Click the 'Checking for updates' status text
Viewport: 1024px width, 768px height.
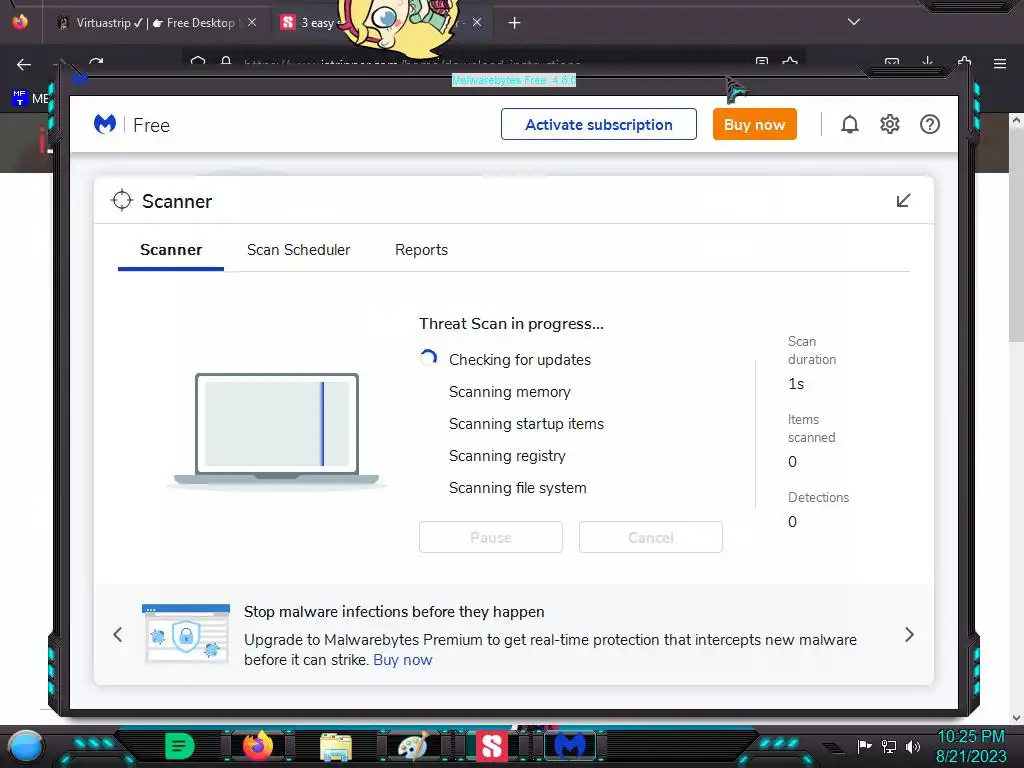click(520, 360)
